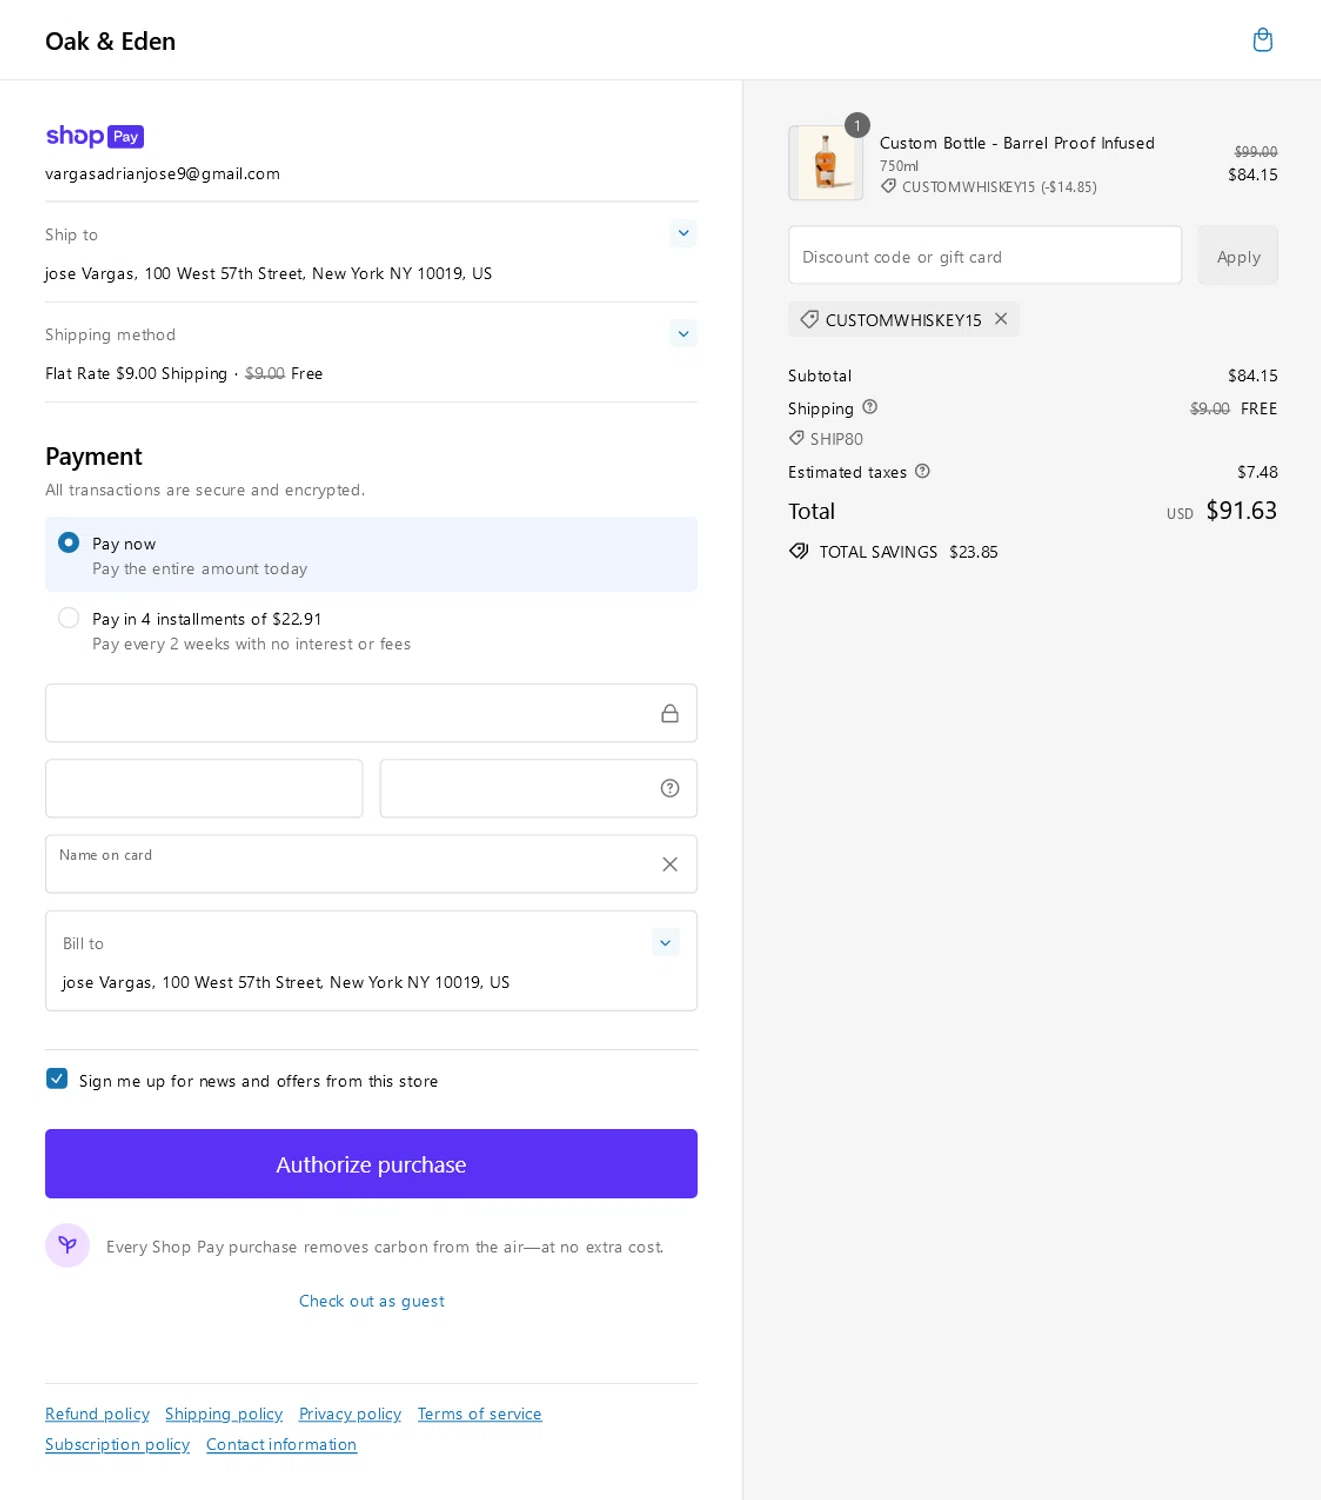Click the Total Savings tag icon
The height and width of the screenshot is (1500, 1321).
pyautogui.click(x=798, y=551)
